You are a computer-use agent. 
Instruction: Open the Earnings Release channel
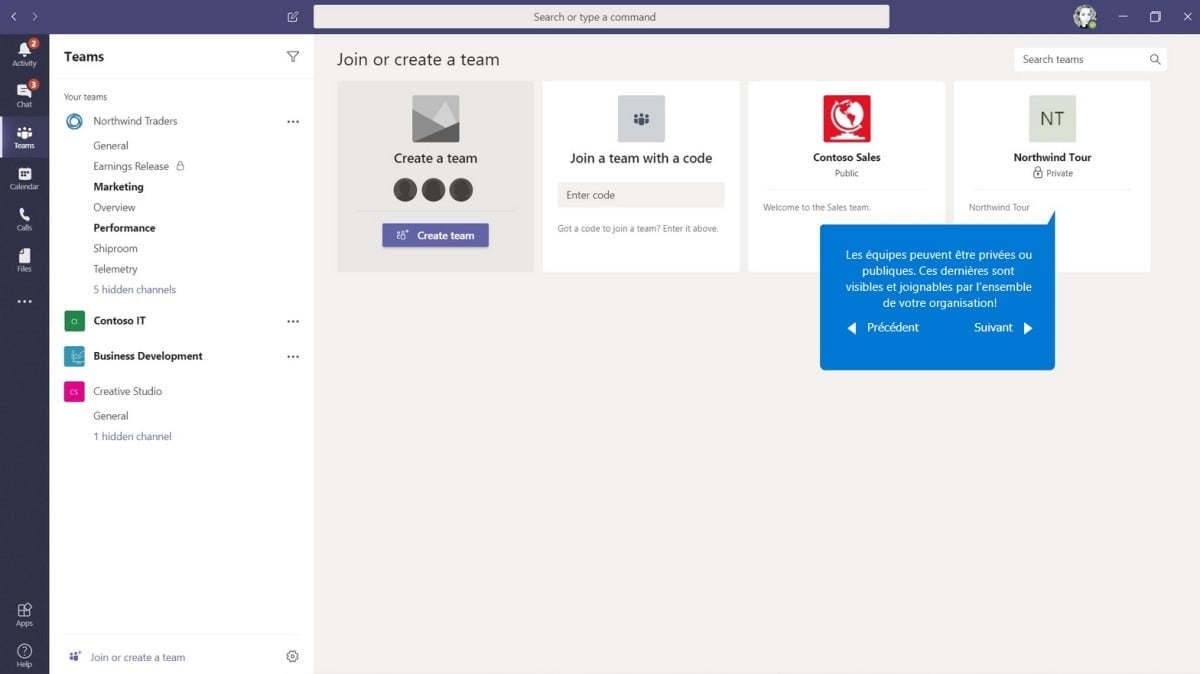click(x=131, y=166)
